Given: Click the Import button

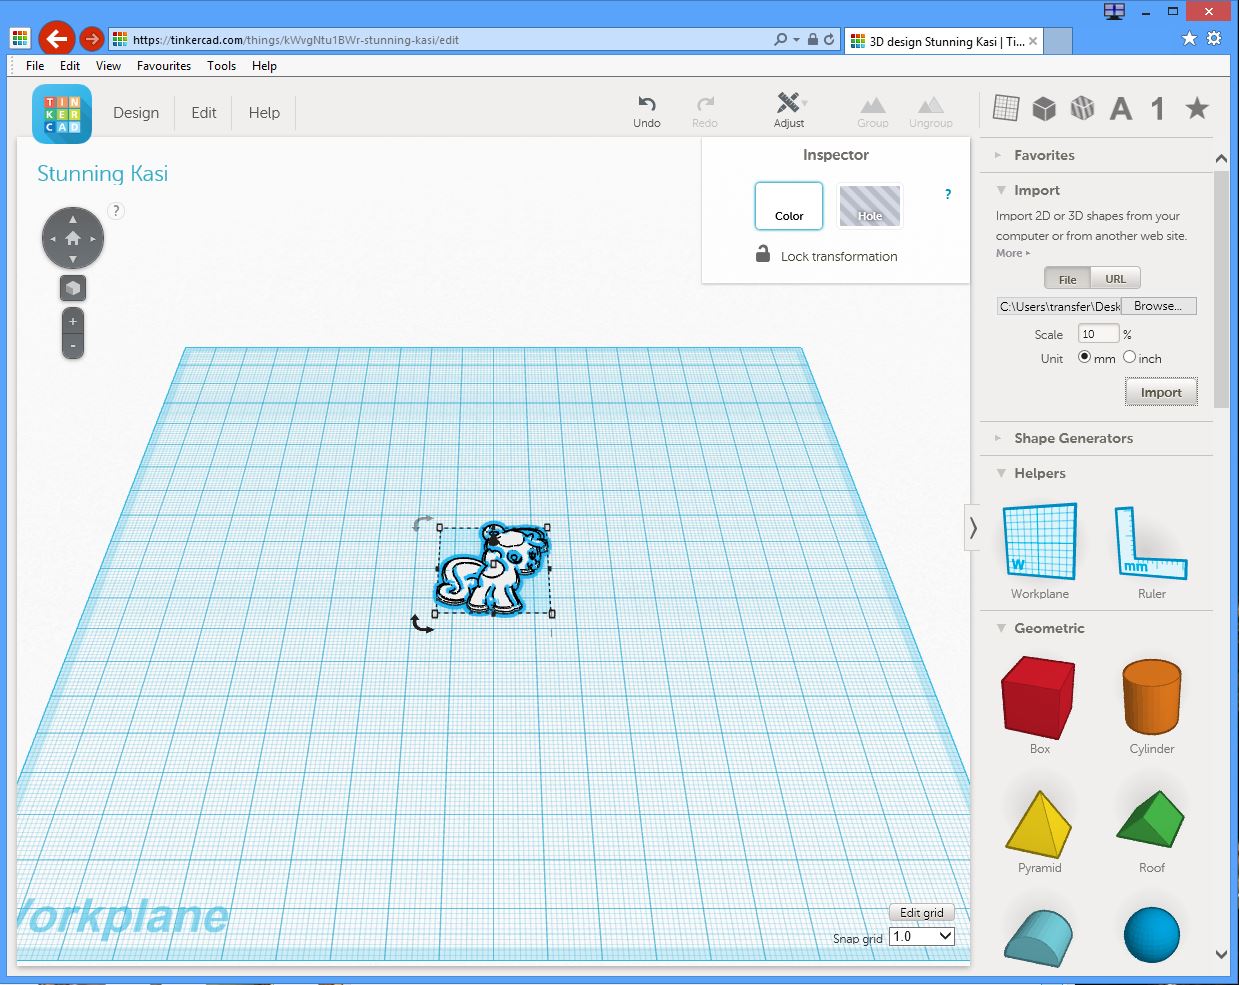Looking at the screenshot, I should (1161, 392).
